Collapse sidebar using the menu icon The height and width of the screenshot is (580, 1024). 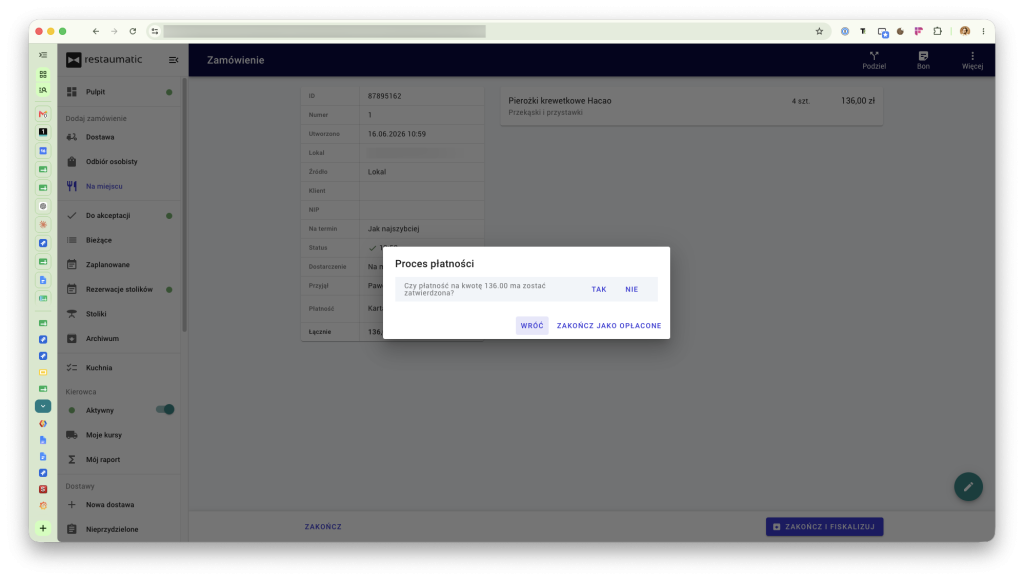[173, 60]
